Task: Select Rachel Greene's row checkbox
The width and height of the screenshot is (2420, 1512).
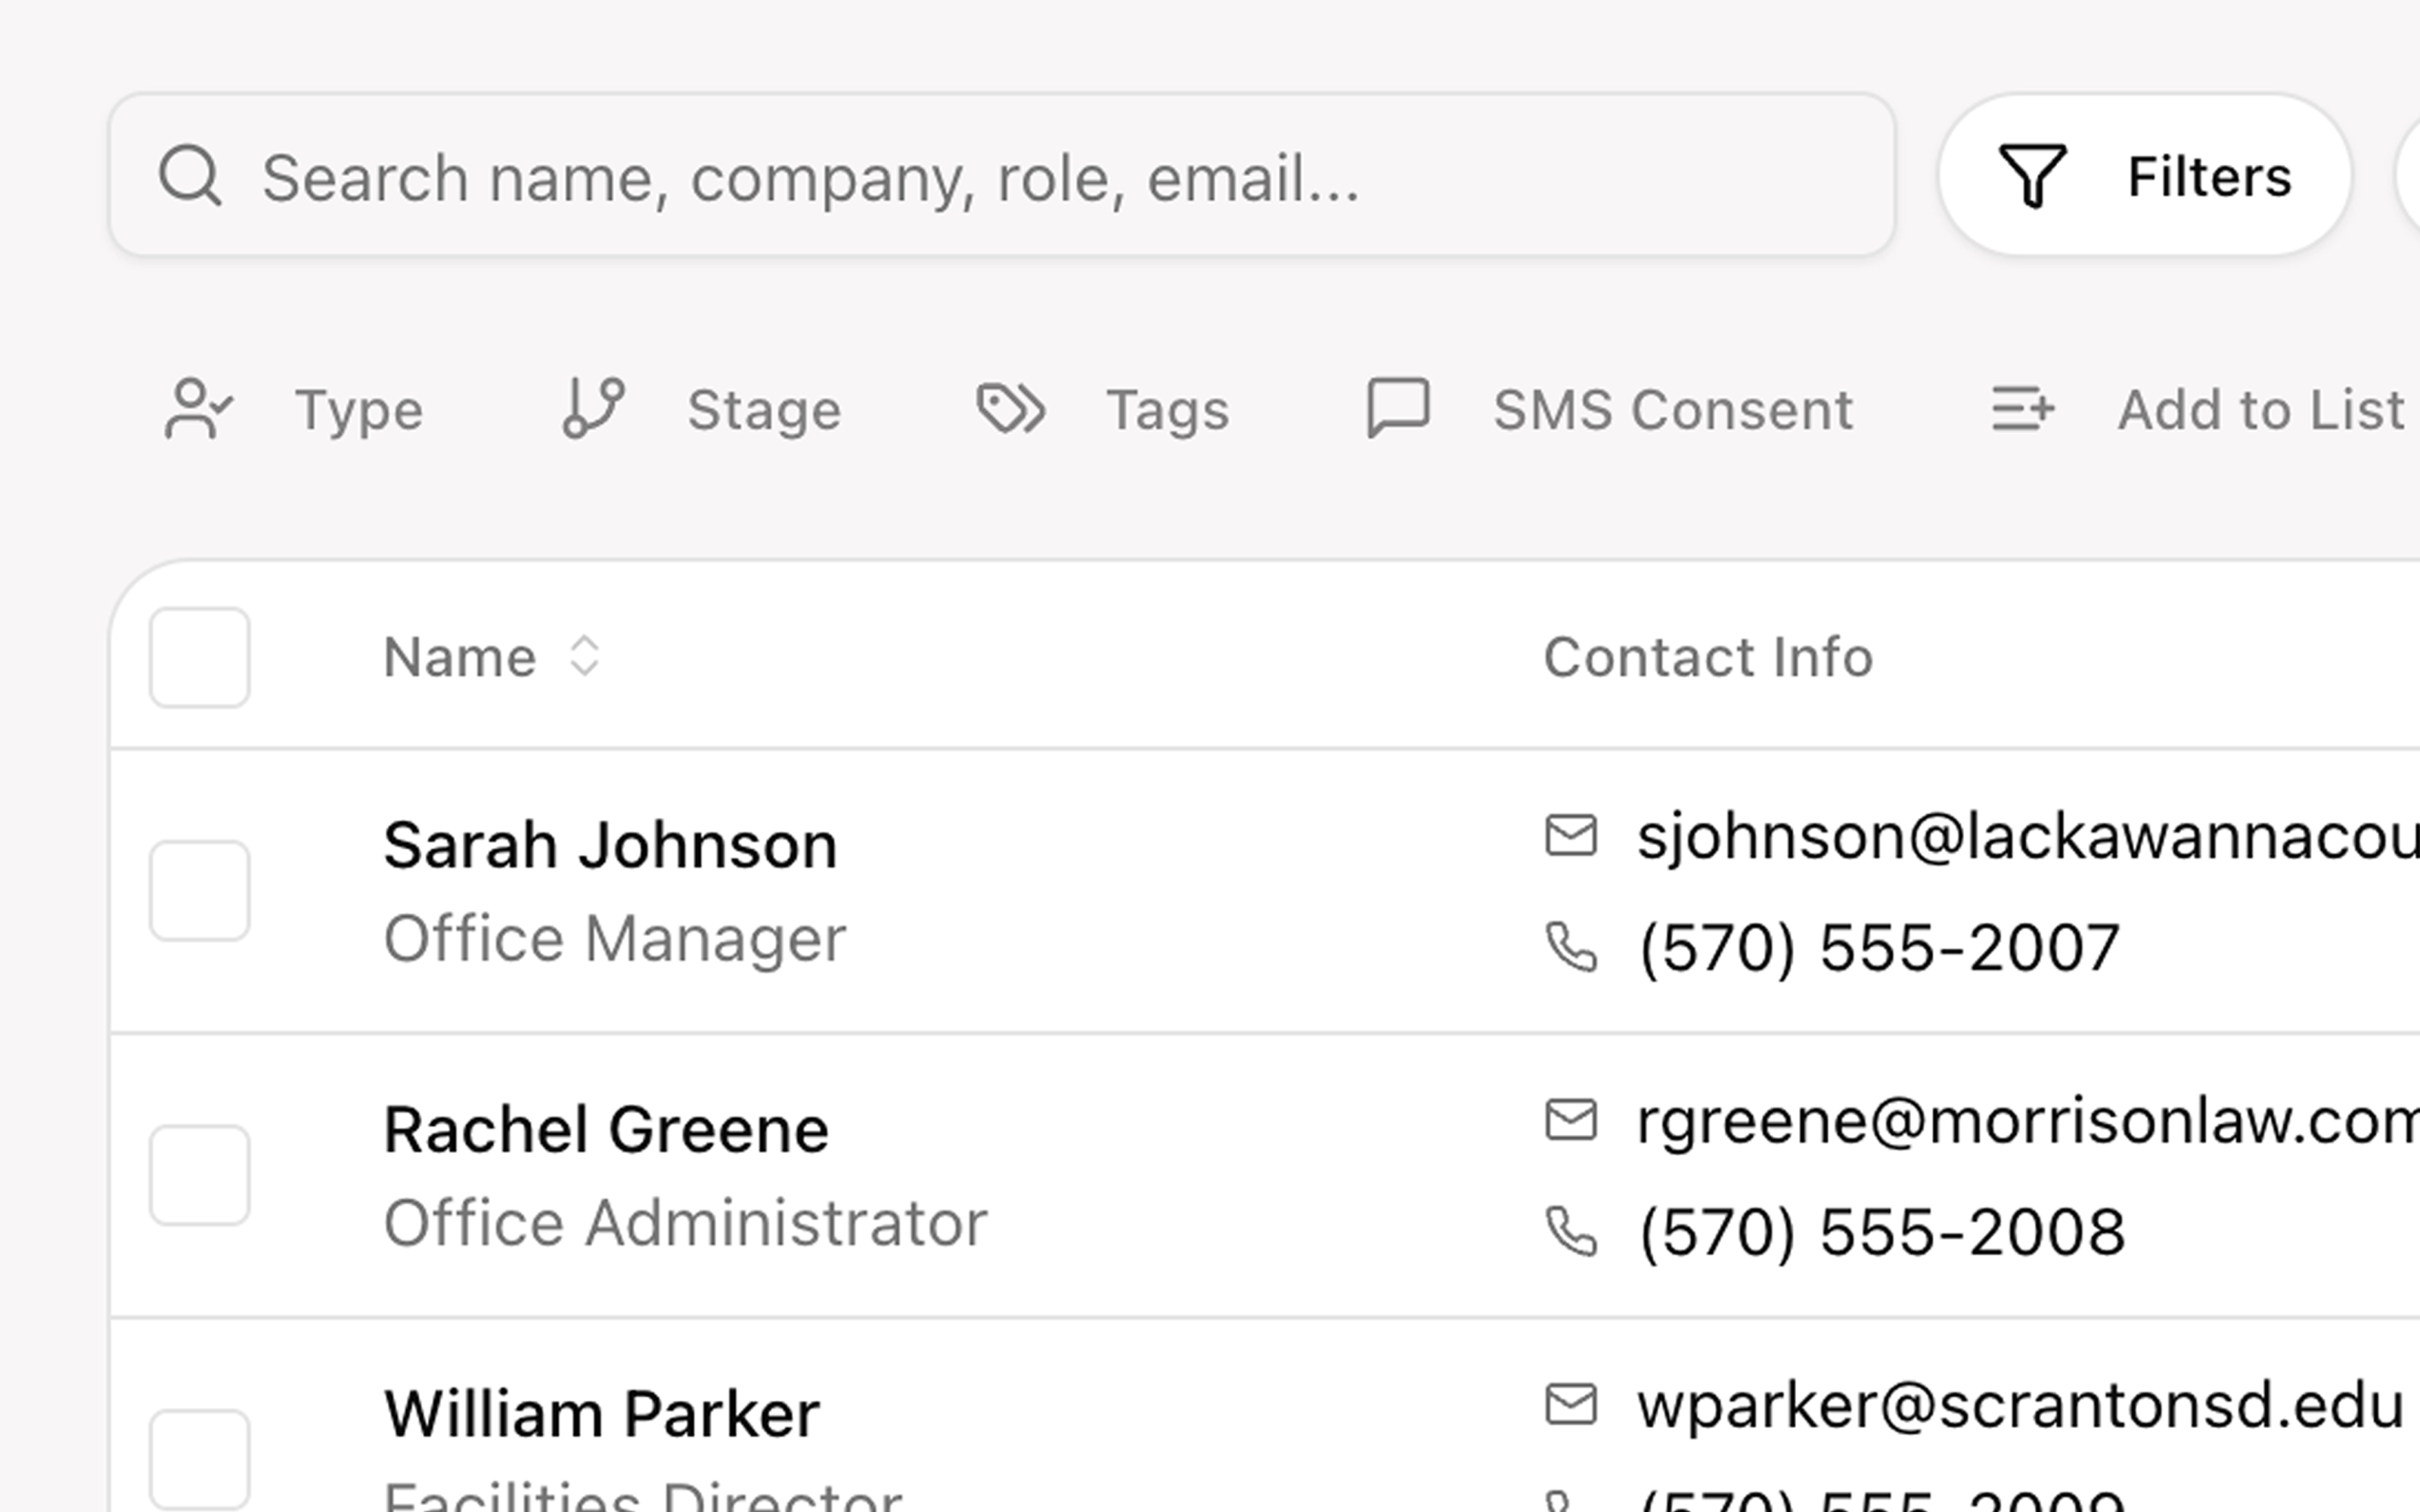Action: 199,1175
